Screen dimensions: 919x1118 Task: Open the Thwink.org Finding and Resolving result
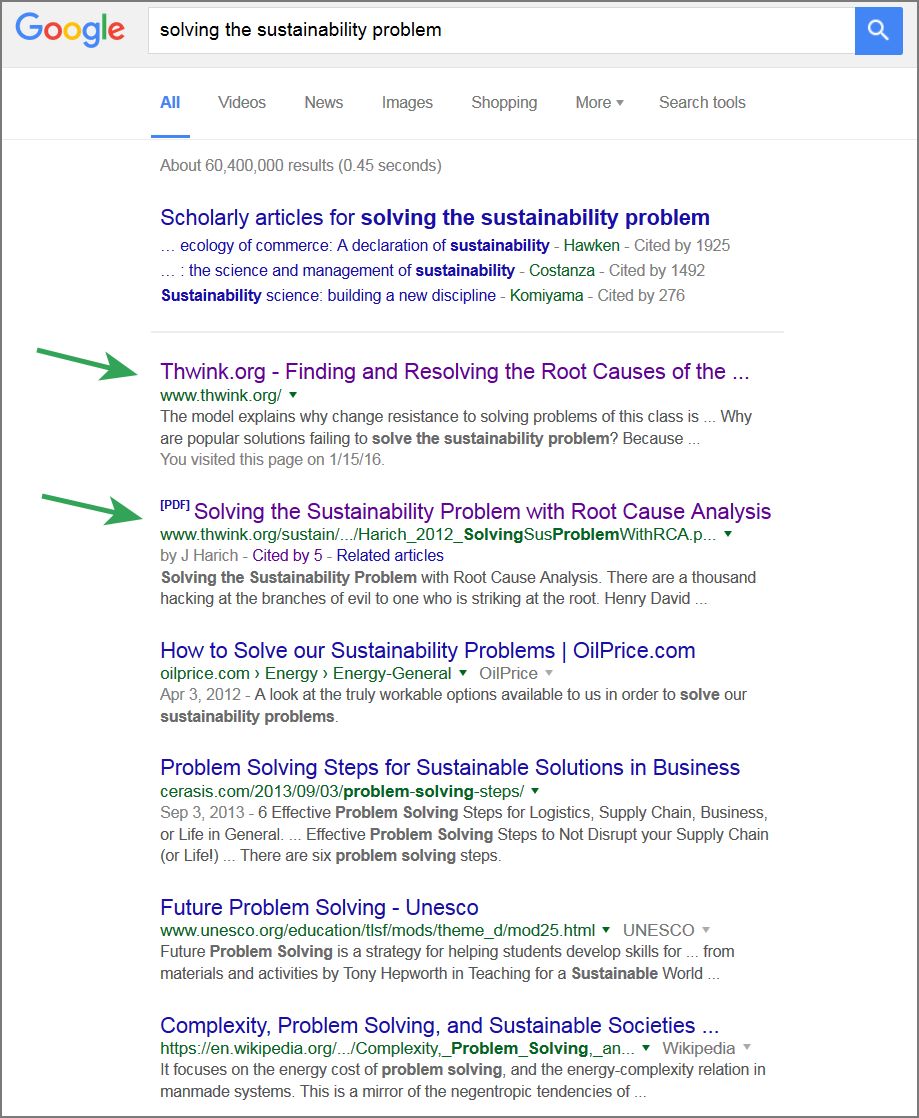pyautogui.click(x=454, y=372)
